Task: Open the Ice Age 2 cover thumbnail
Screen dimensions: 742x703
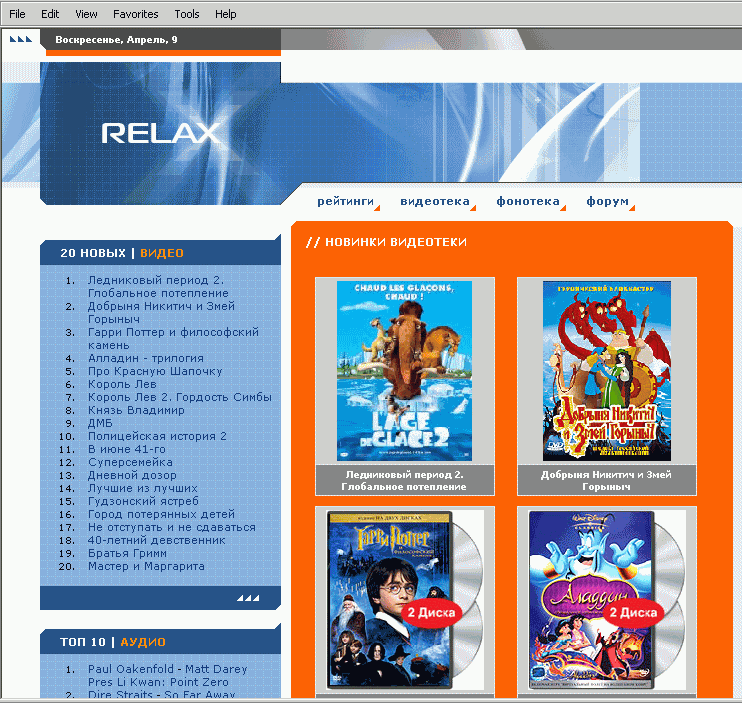Action: click(x=404, y=370)
